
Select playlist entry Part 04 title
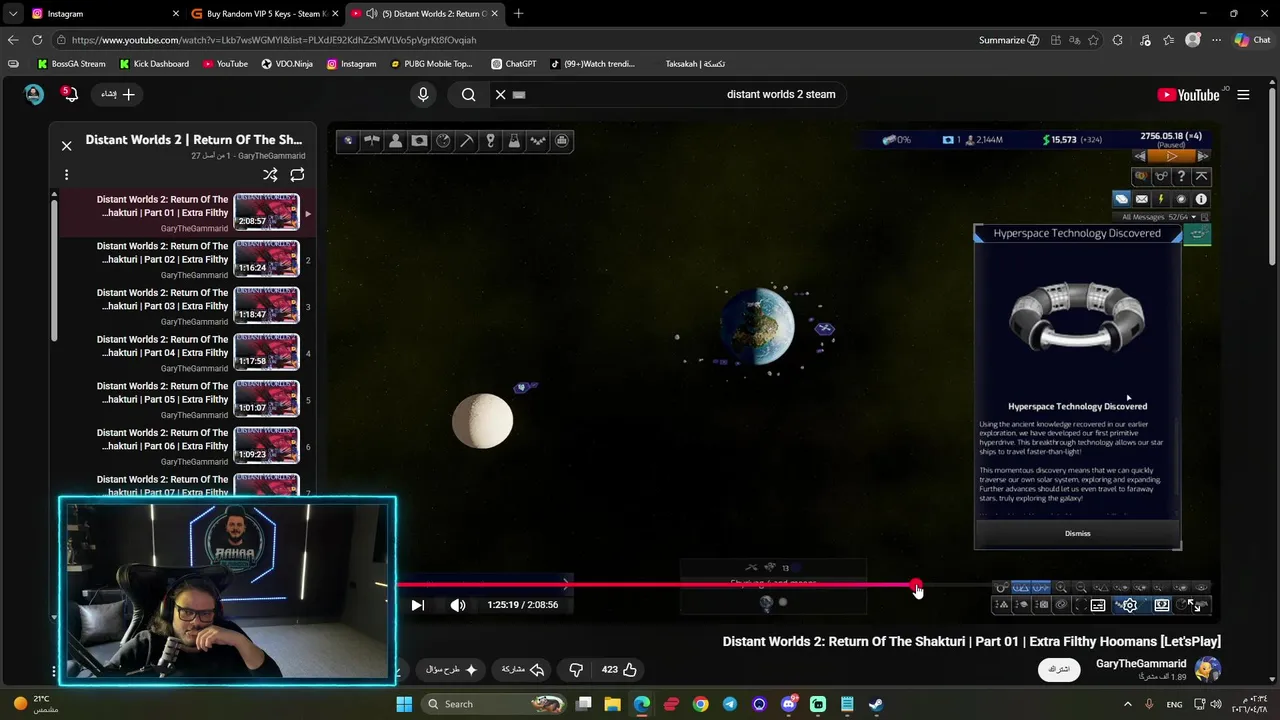(163, 346)
